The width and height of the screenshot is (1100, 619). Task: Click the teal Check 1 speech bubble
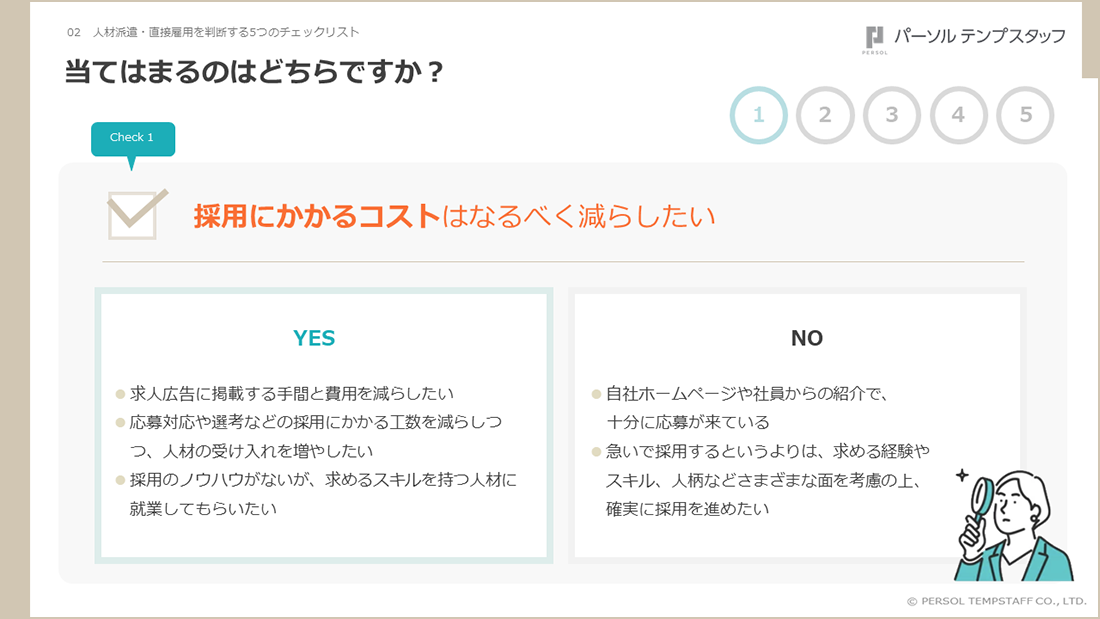133,139
